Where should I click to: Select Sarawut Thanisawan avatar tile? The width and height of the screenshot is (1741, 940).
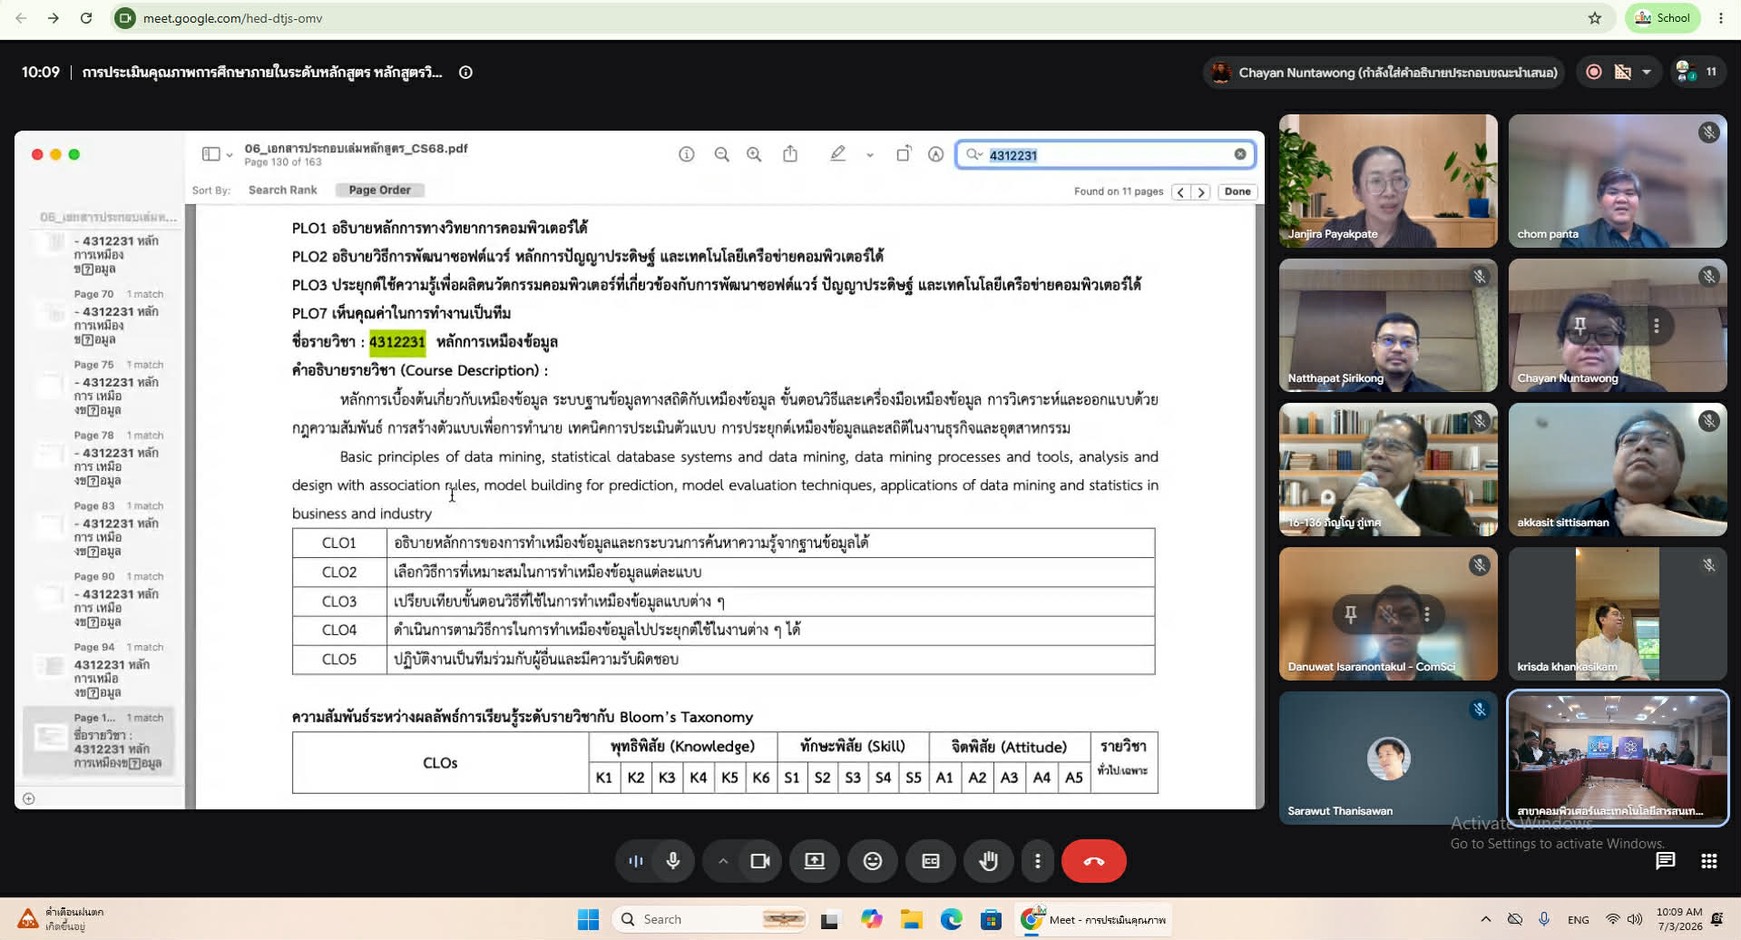pyautogui.click(x=1388, y=758)
